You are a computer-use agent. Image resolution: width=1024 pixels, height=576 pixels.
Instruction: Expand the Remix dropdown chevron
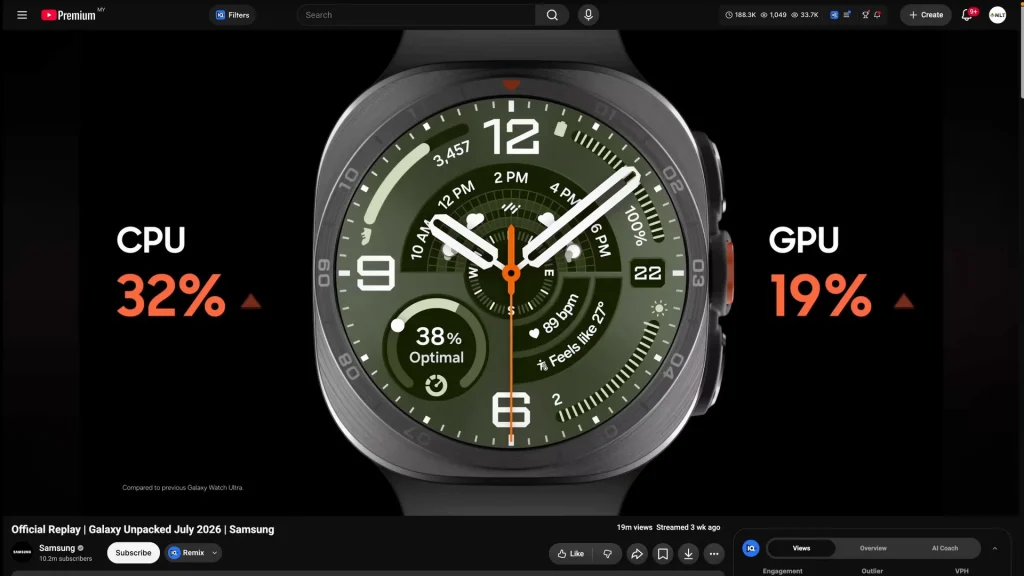(215, 552)
